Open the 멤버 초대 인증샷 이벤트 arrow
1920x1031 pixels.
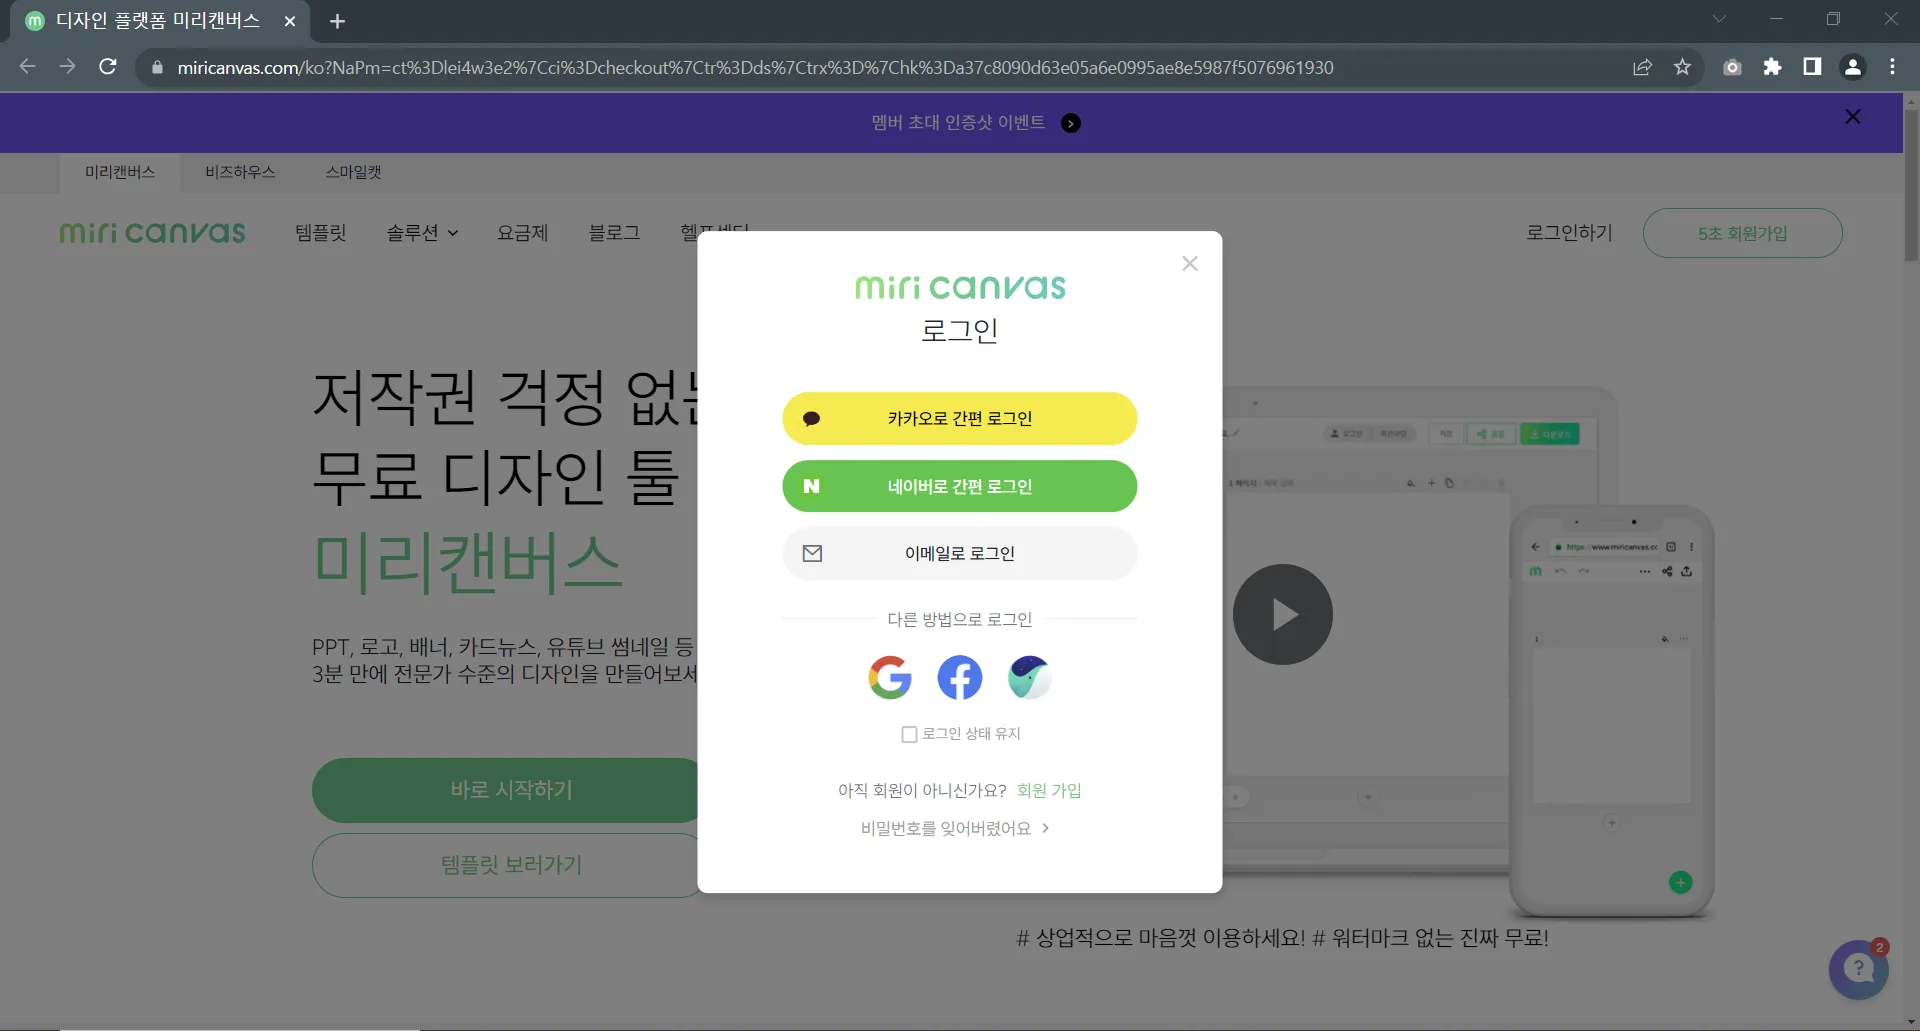coord(1071,123)
